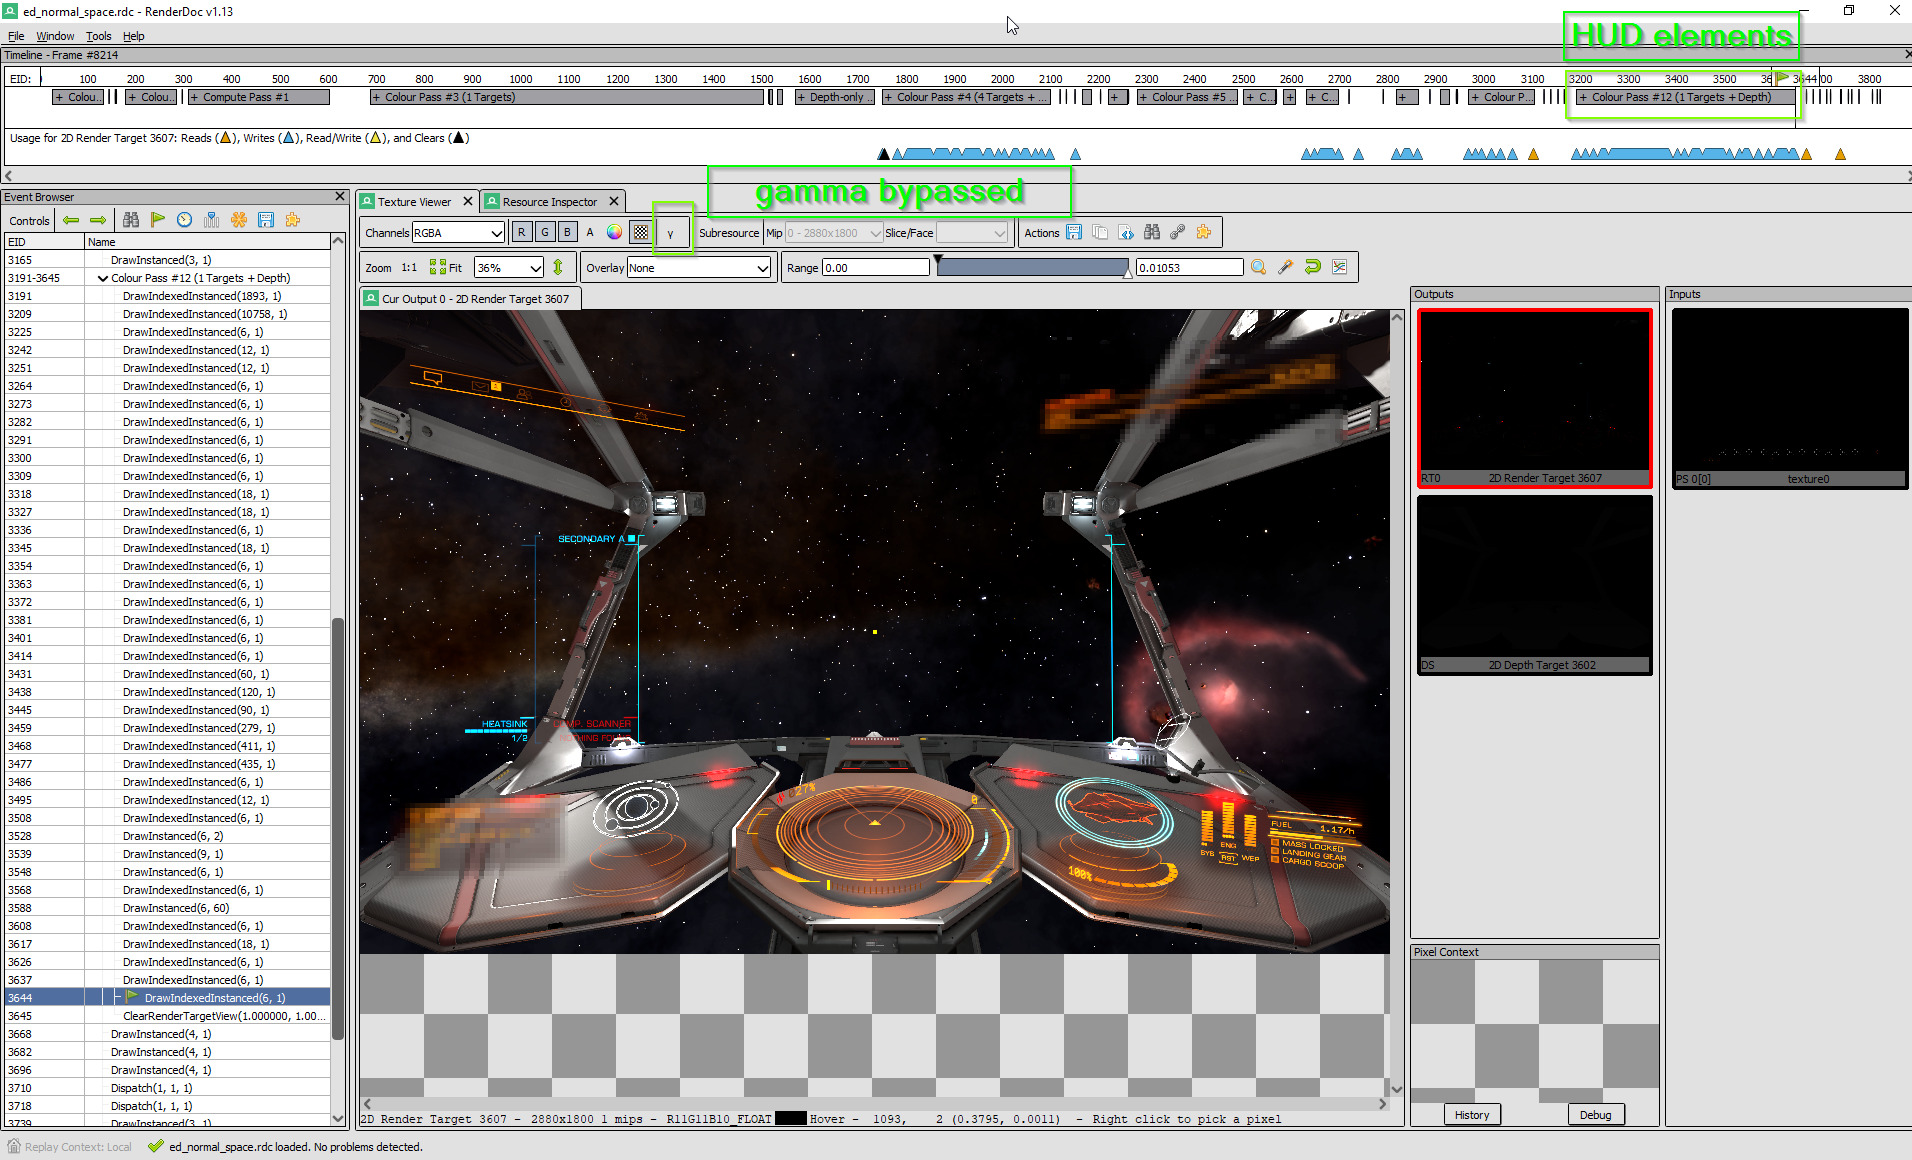Expand Compute Pass #1 in the timeline
Screen dimensions: 1912x1160
click(x=194, y=97)
